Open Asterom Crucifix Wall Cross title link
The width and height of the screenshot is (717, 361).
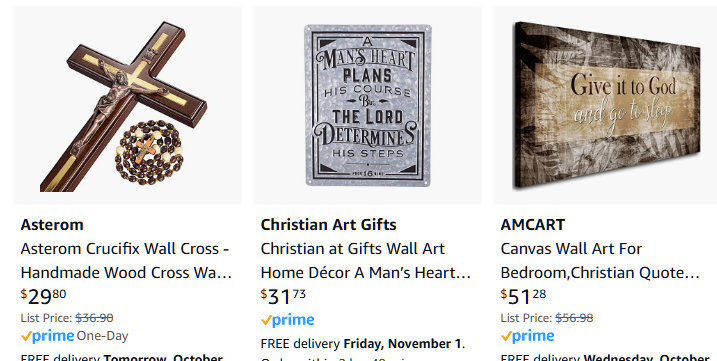126,260
